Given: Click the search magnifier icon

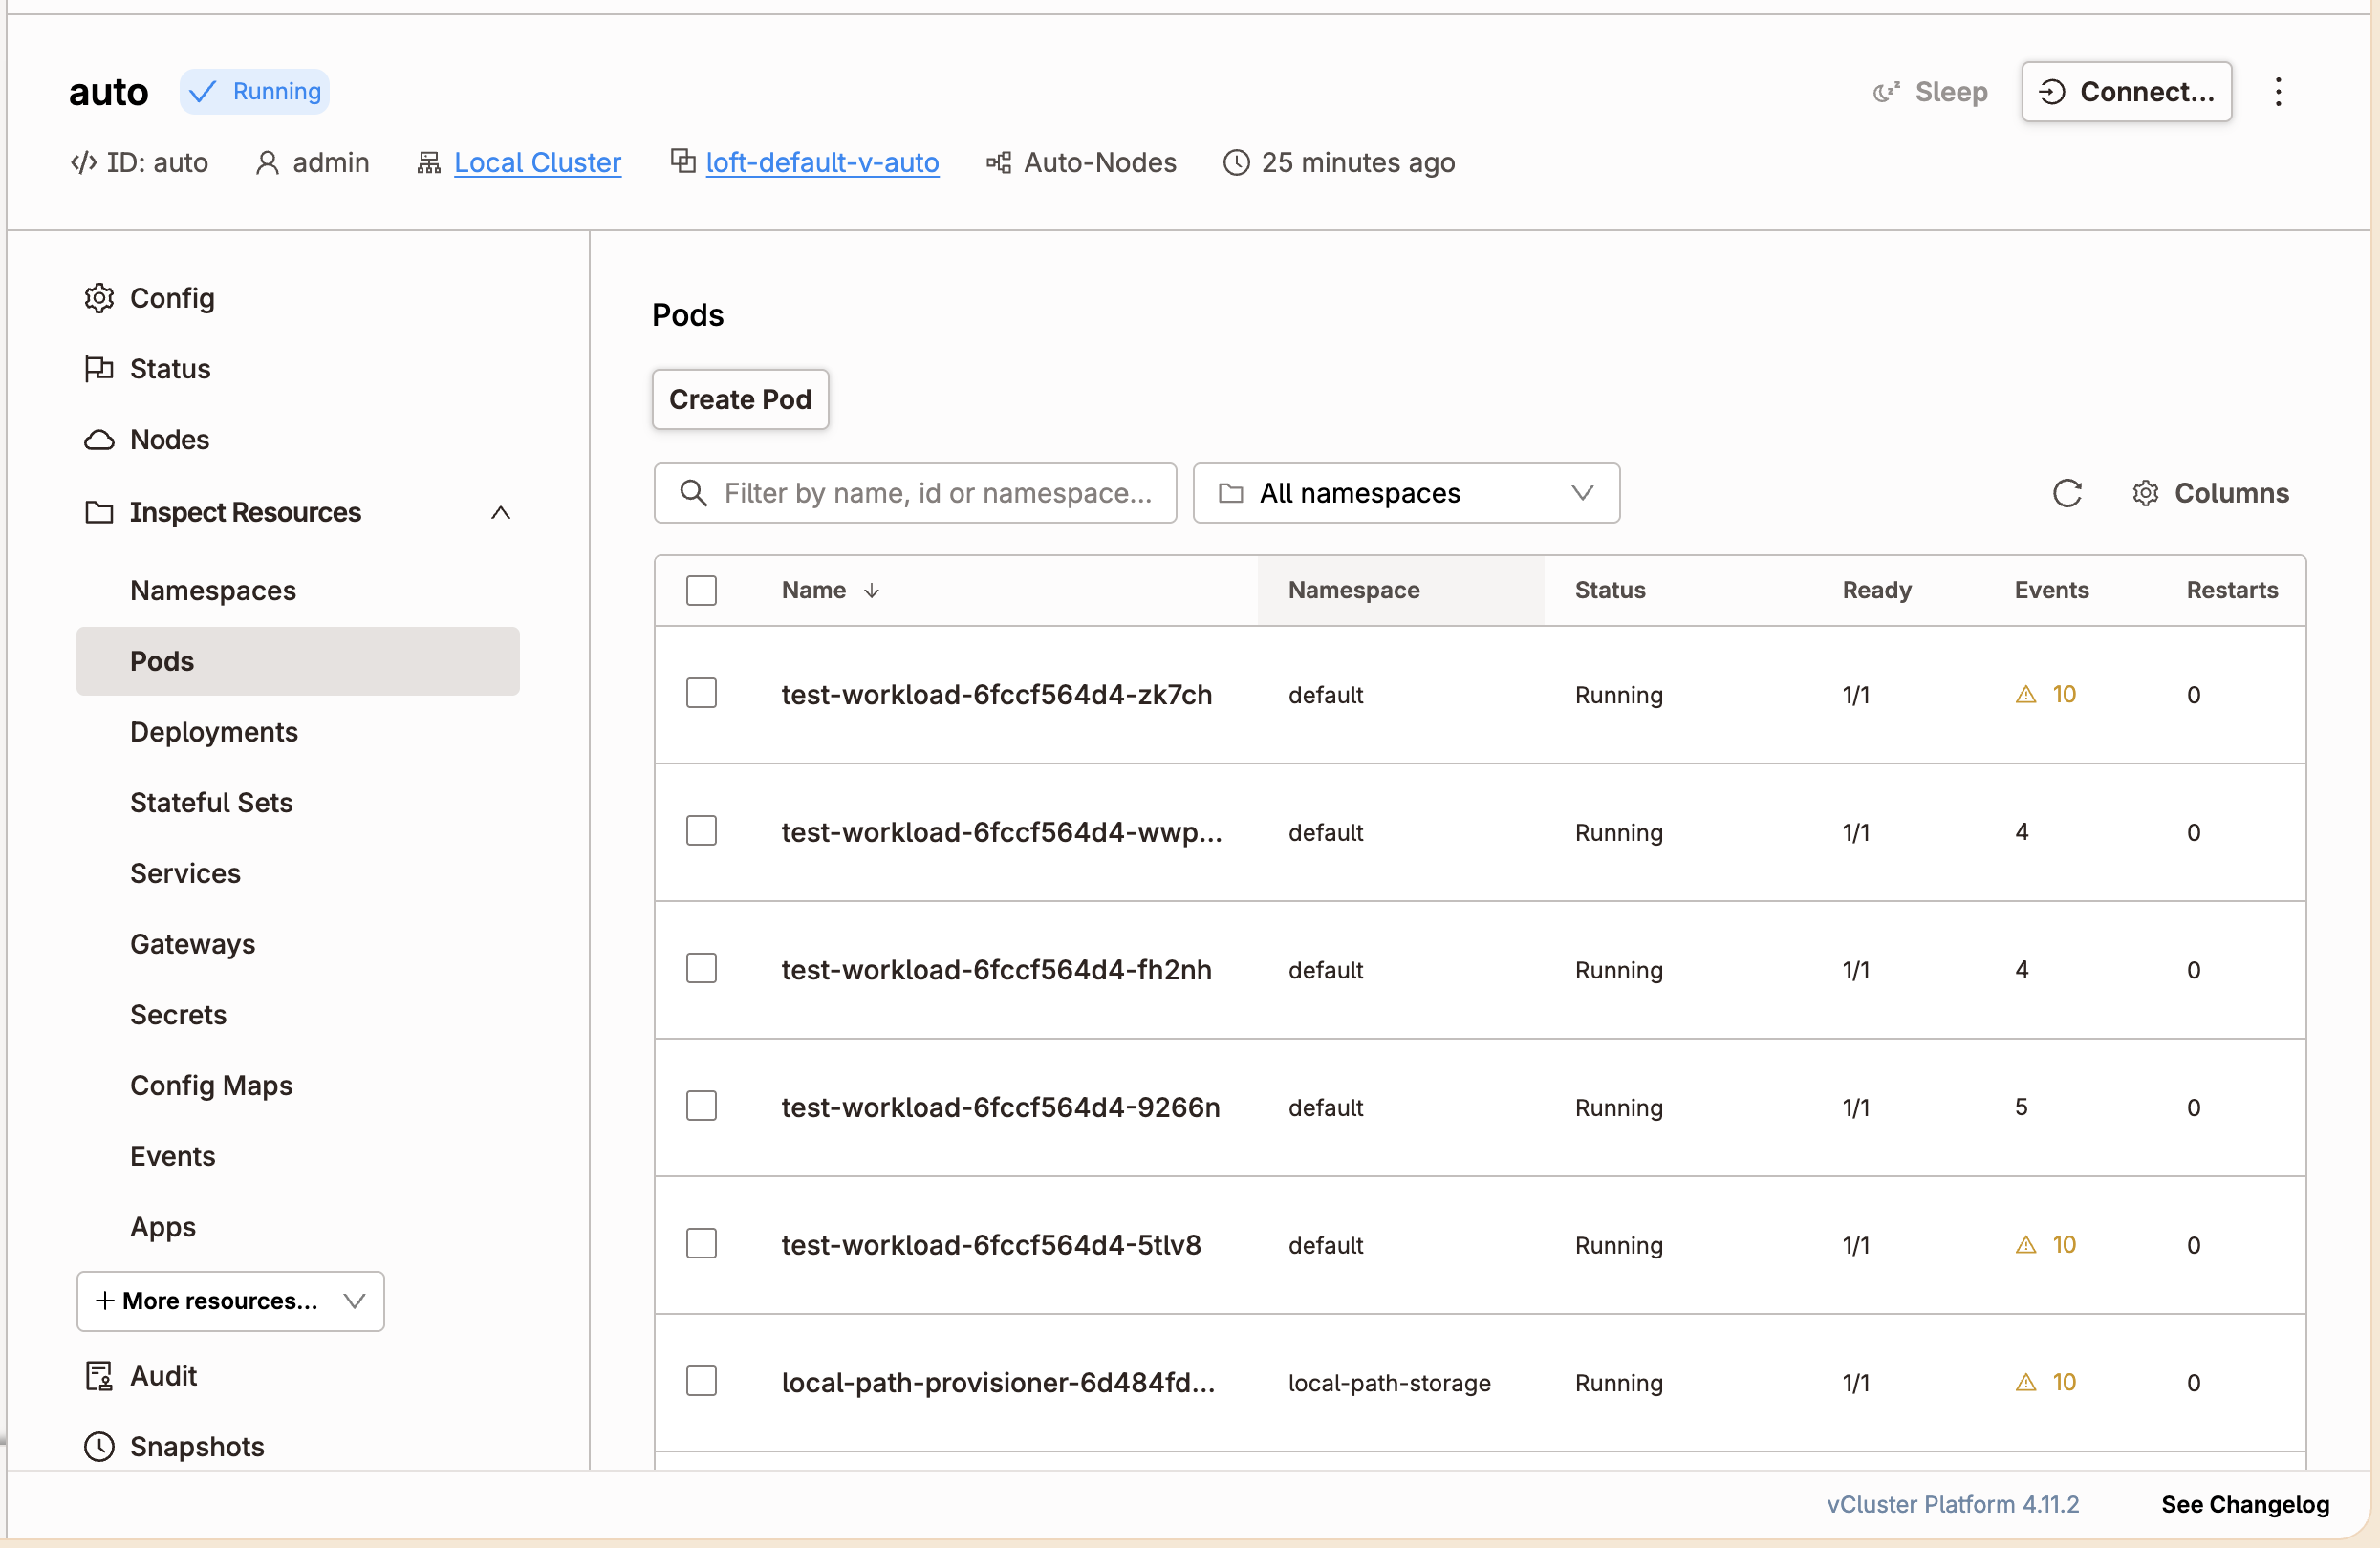Looking at the screenshot, I should 693,493.
